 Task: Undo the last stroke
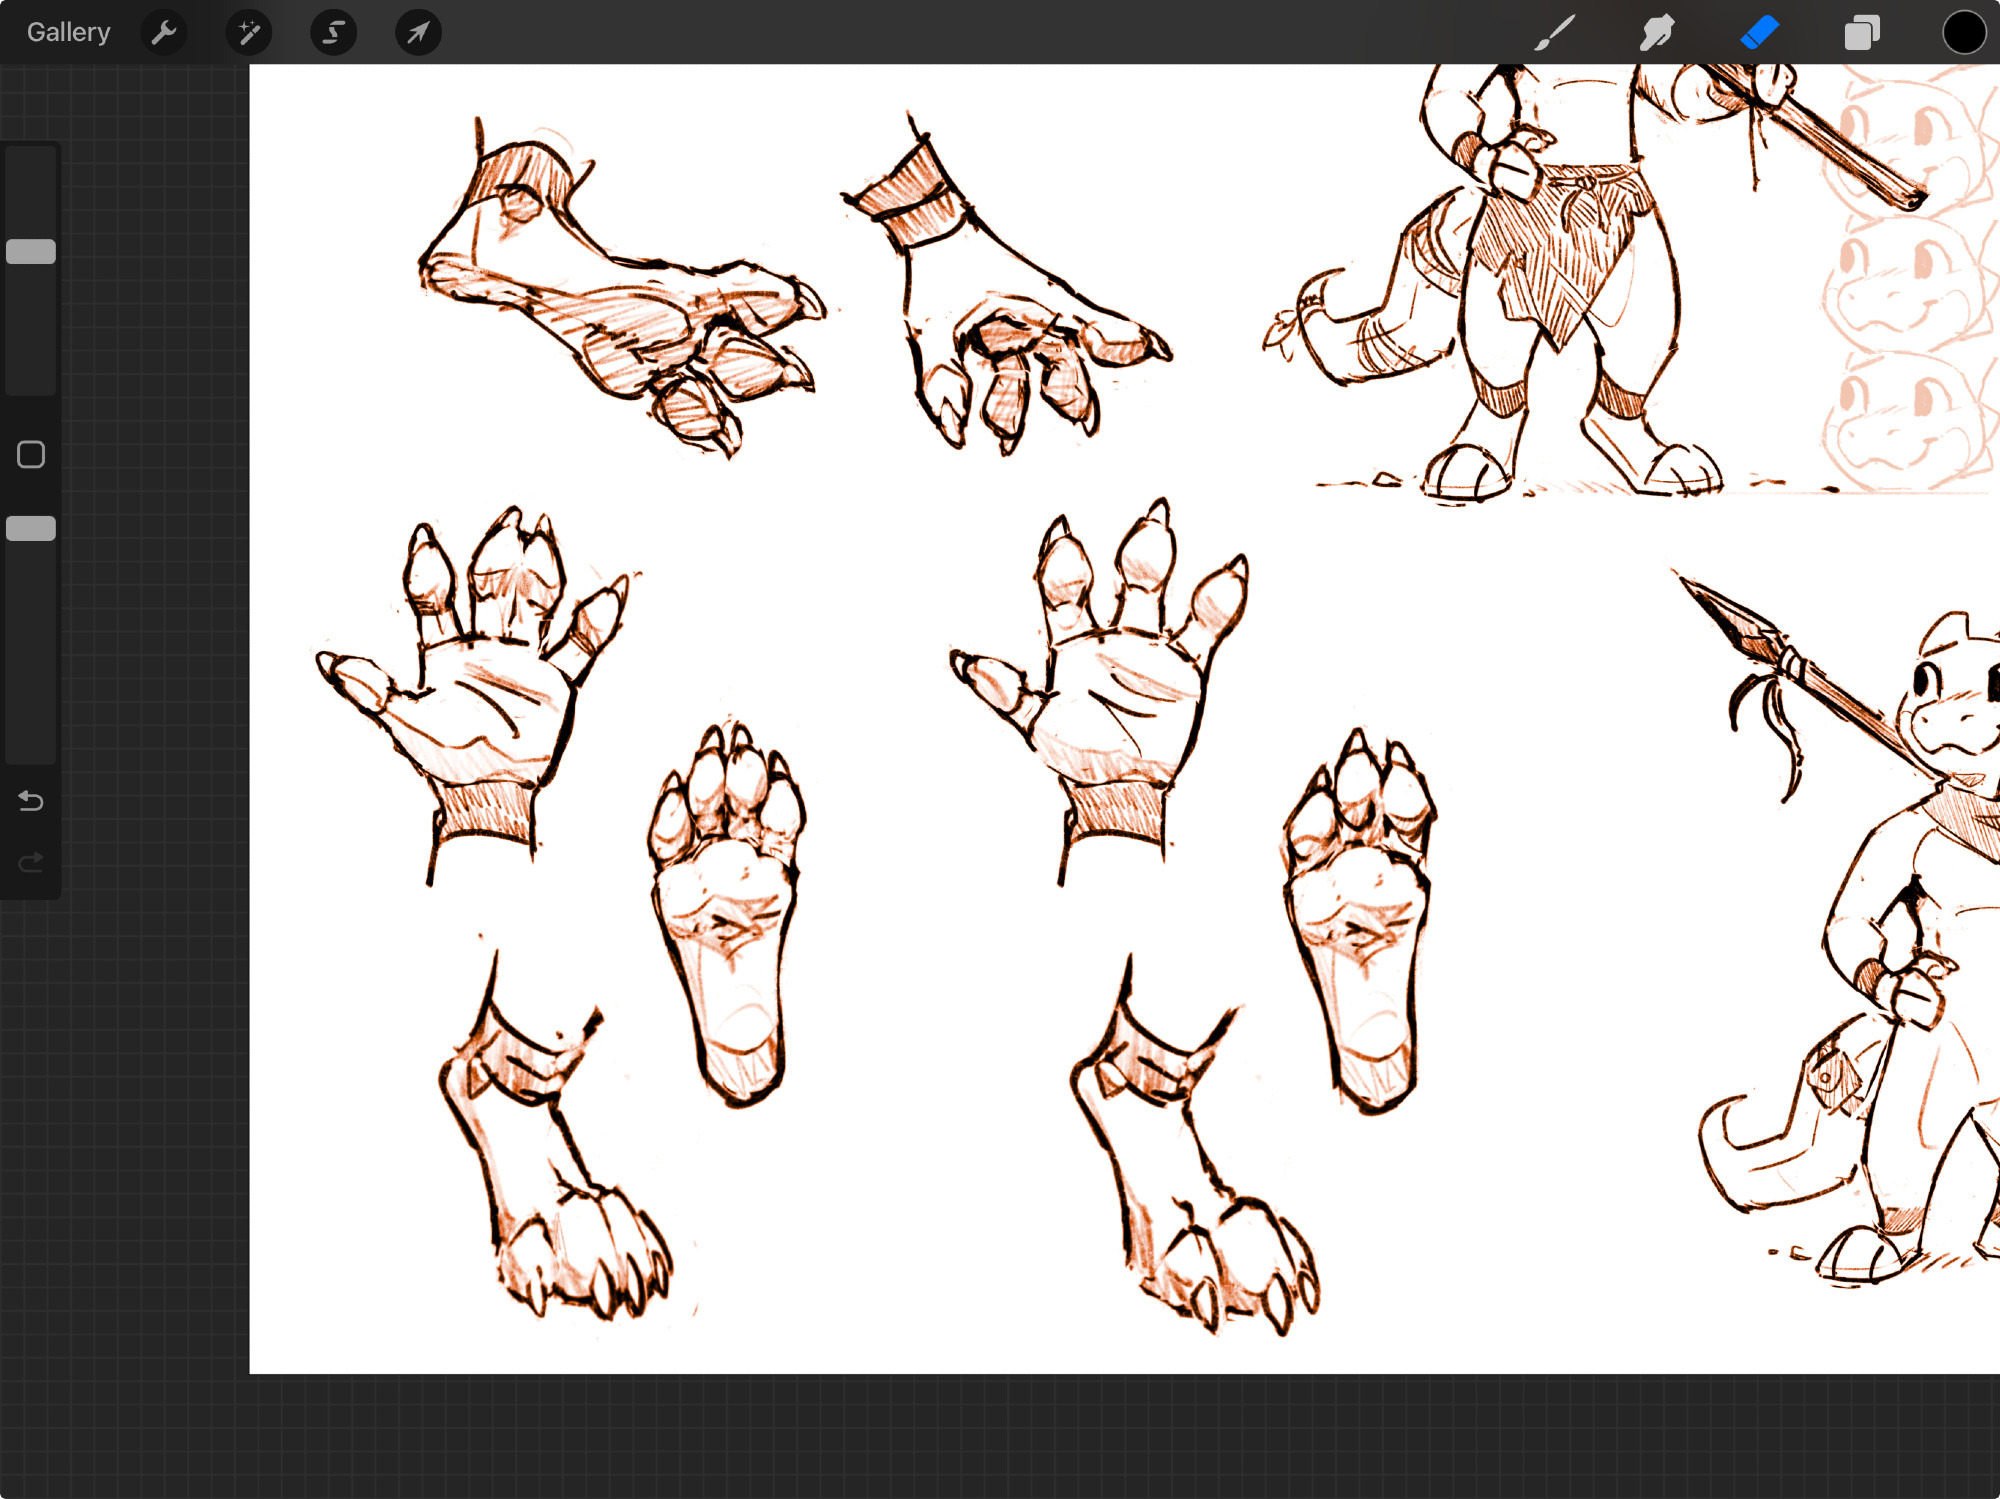[31, 801]
